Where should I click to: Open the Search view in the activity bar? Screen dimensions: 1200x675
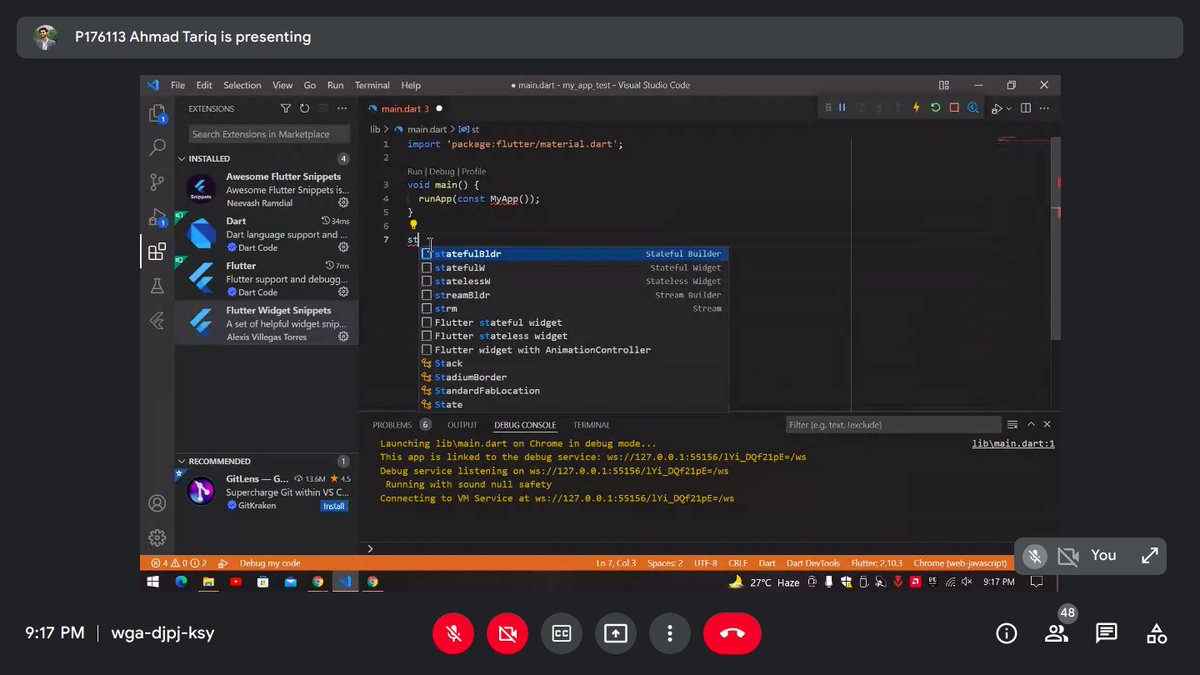157,148
